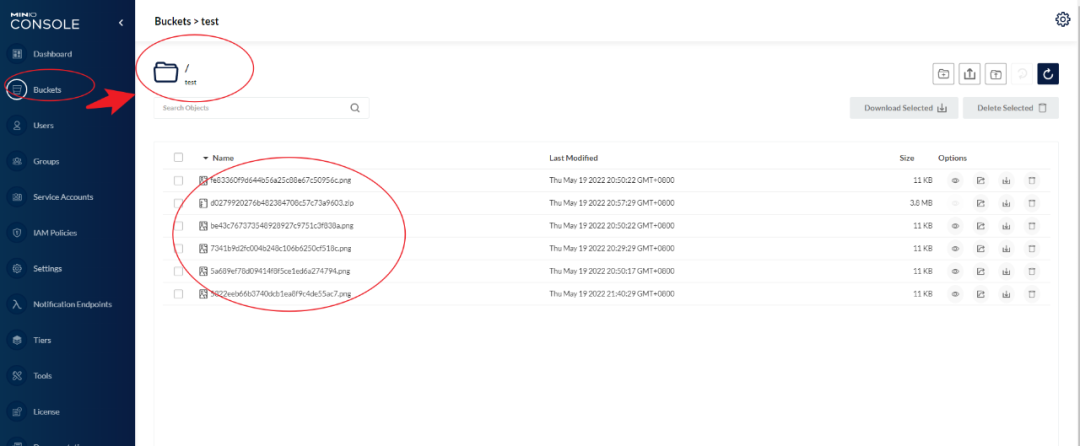Open the Users menu item
Image resolution: width=1080 pixels, height=446 pixels.
[43, 125]
